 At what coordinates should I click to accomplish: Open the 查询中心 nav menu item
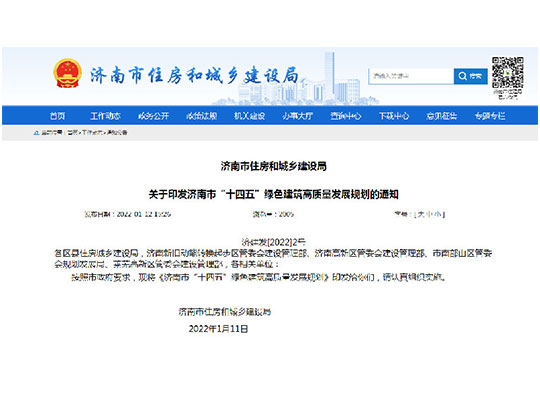346,116
